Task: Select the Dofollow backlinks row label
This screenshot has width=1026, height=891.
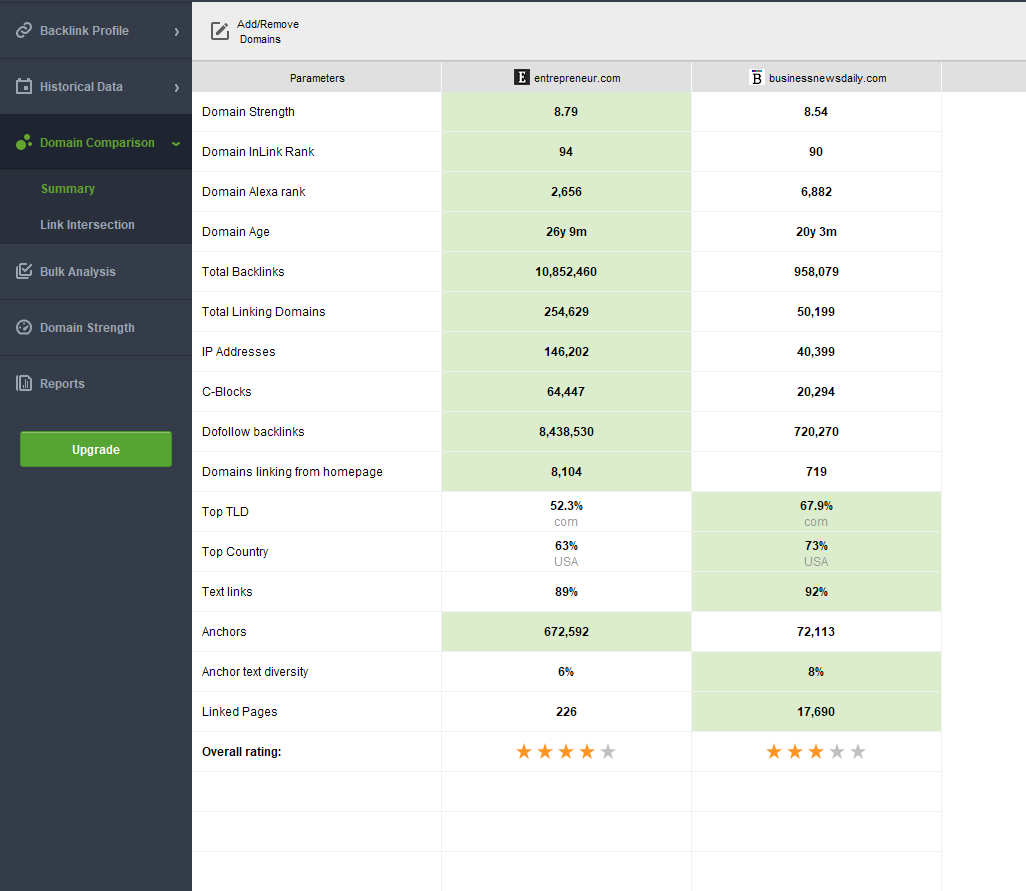Action: click(x=253, y=431)
